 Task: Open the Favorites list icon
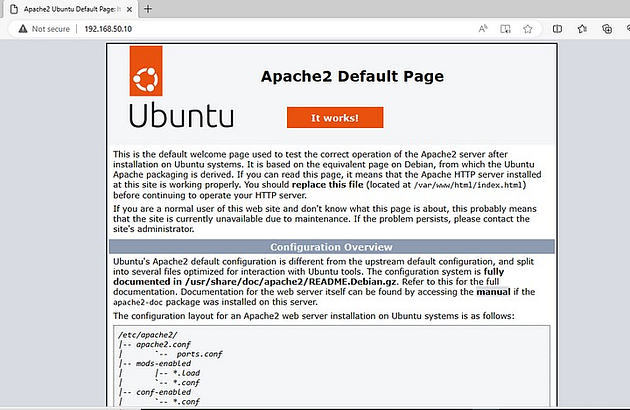(582, 29)
